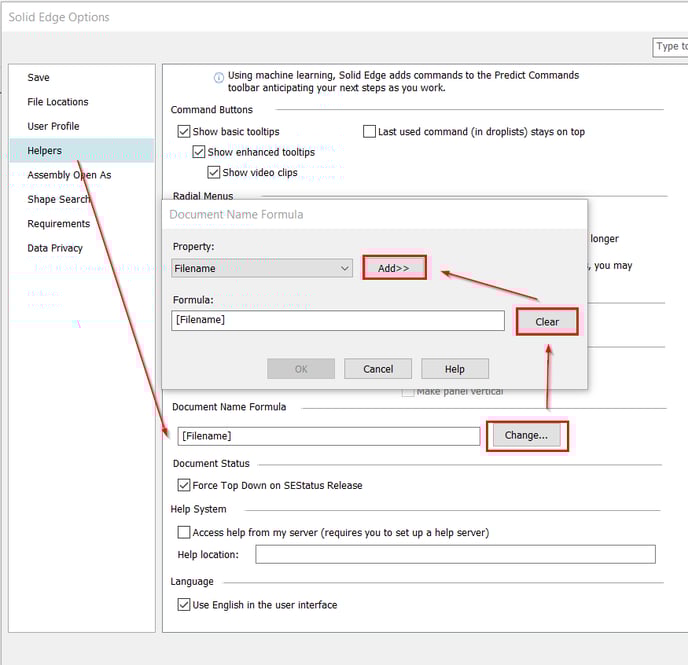Open the Data Privacy category
The height and width of the screenshot is (665, 688).
pyautogui.click(x=55, y=248)
